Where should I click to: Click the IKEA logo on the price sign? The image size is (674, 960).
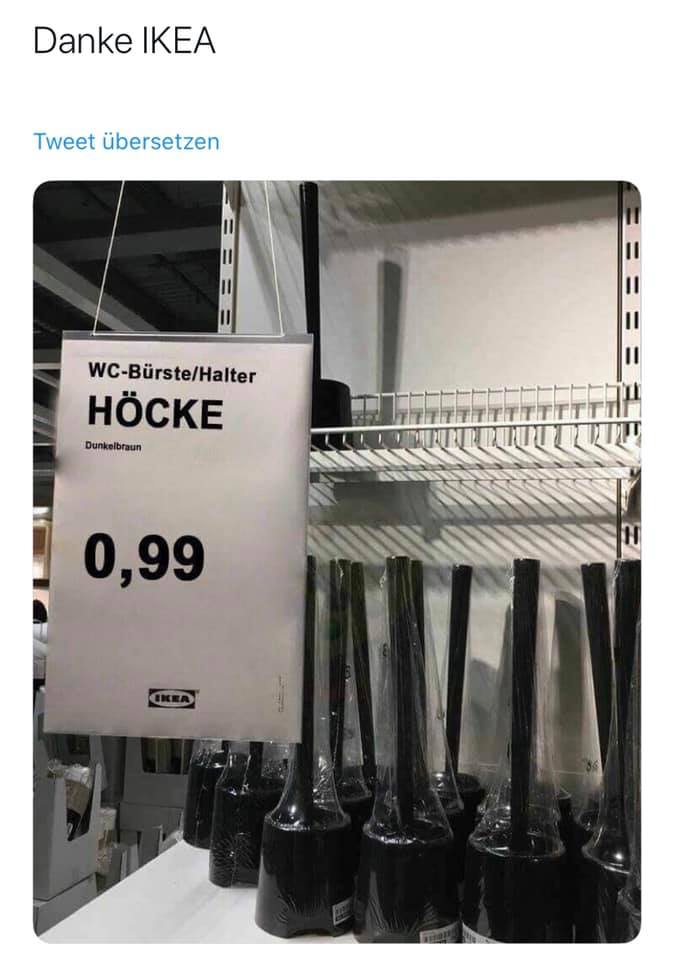pyautogui.click(x=173, y=698)
